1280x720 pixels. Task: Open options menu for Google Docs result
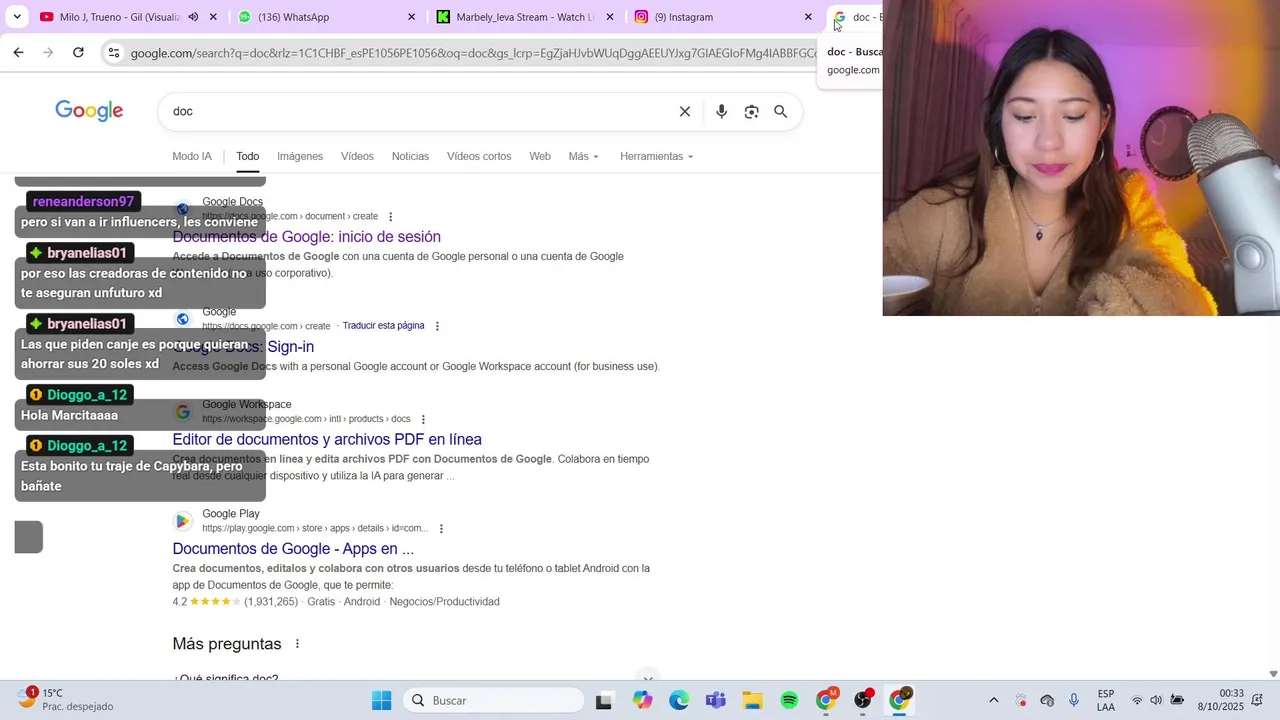click(390, 217)
